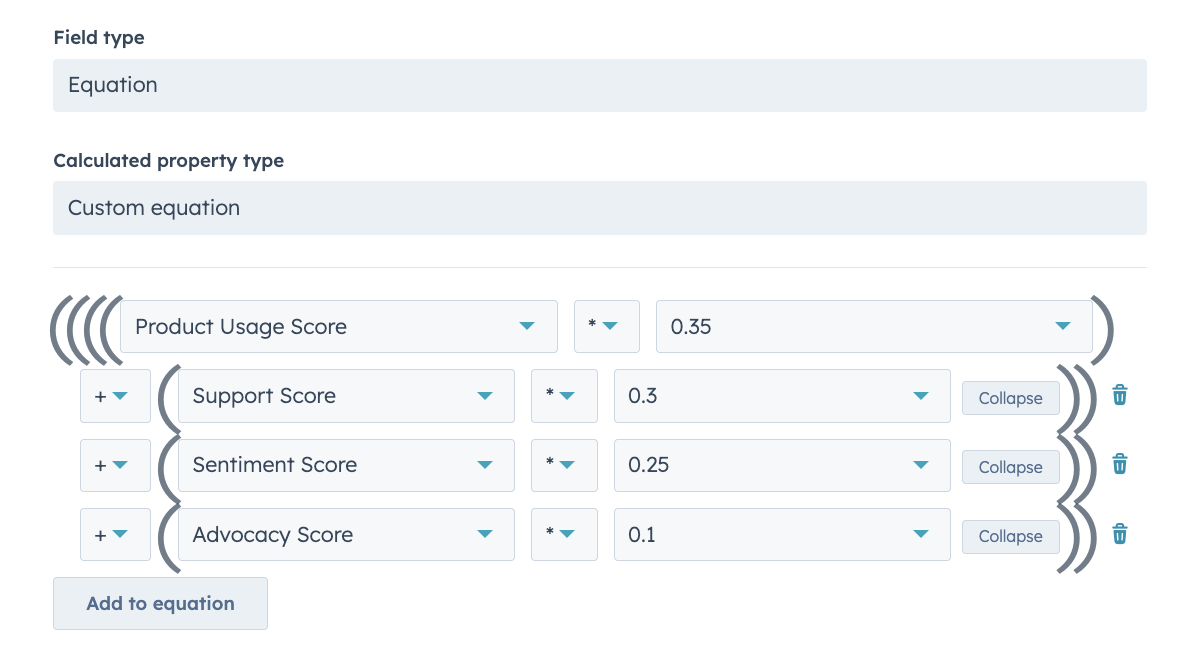Click the Custom equation property type field

(599, 207)
